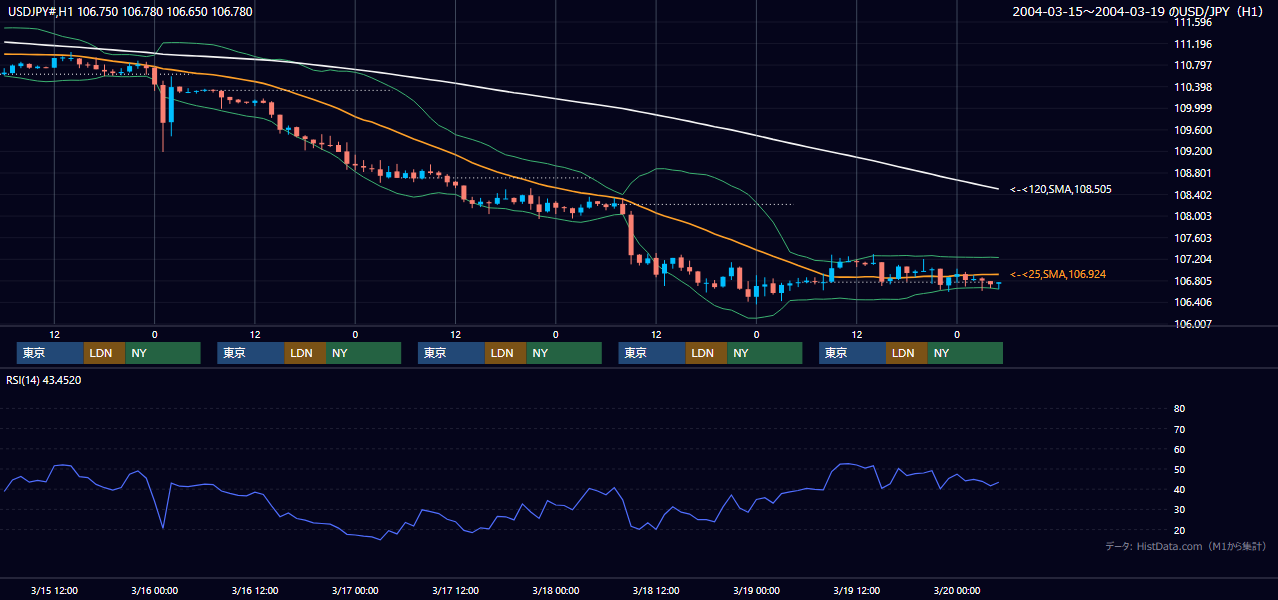Click price axis label 109.999
The height and width of the screenshot is (600, 1278).
[1193, 108]
